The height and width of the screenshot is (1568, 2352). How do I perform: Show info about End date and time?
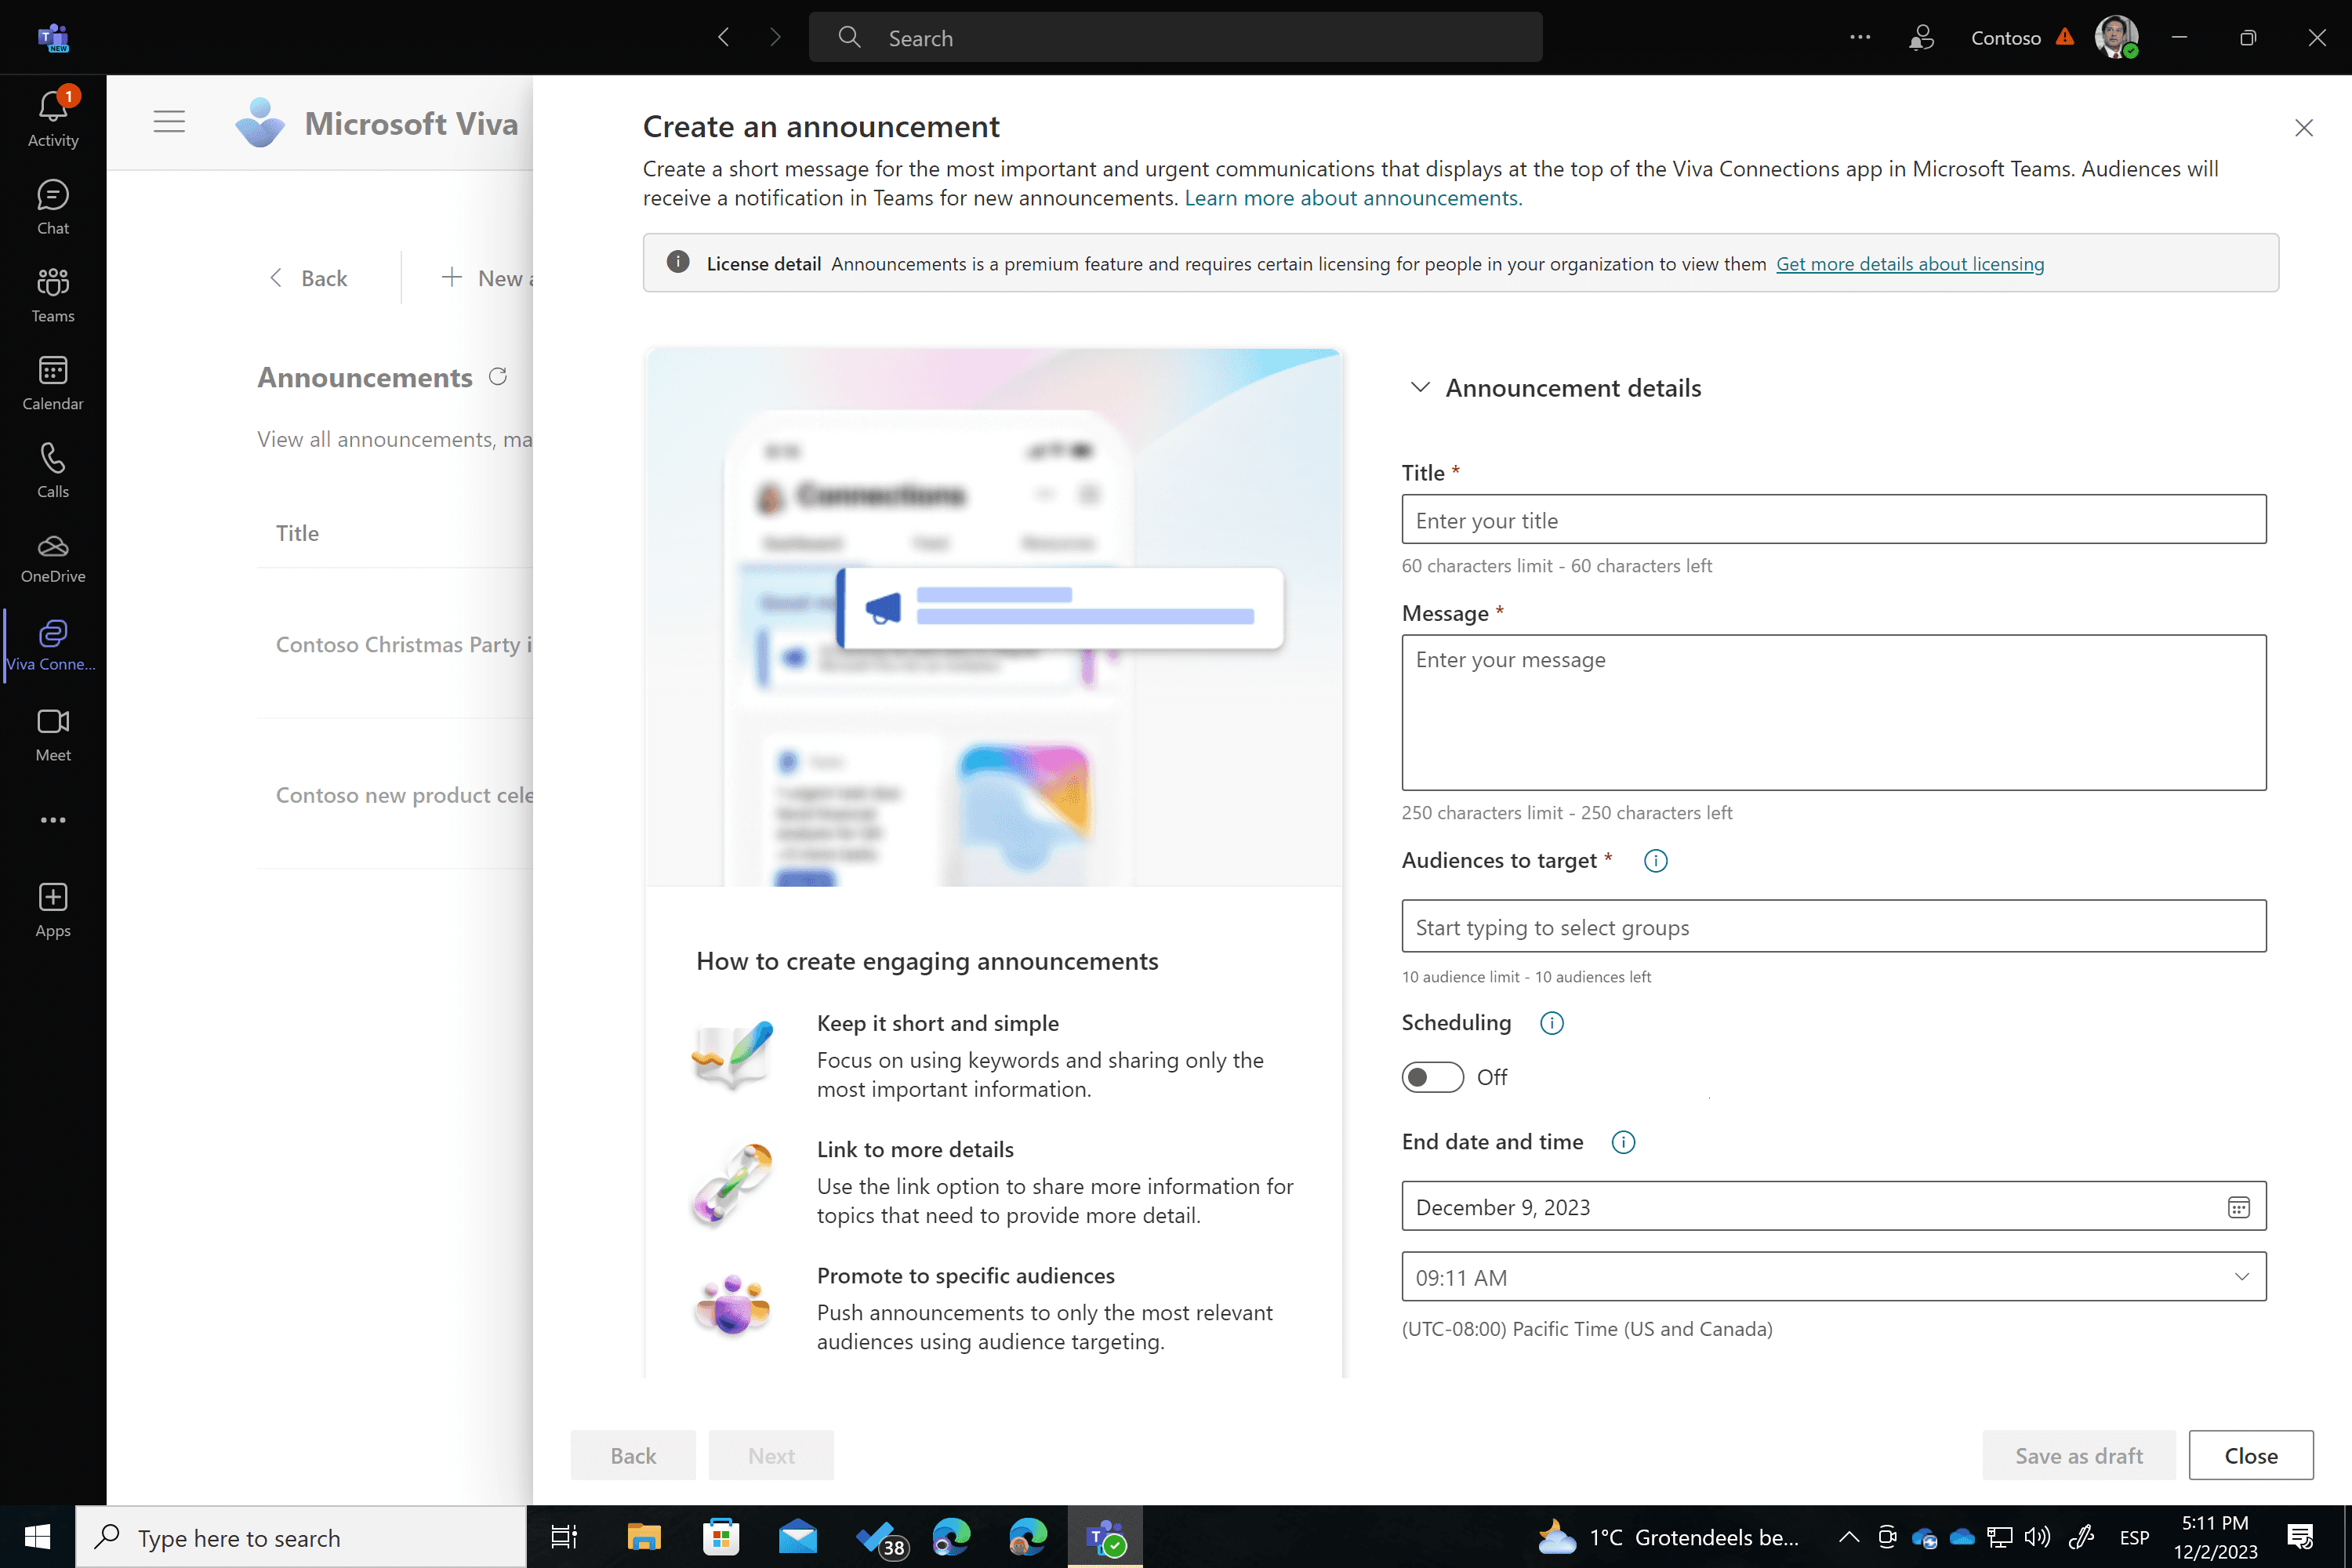click(1623, 1142)
